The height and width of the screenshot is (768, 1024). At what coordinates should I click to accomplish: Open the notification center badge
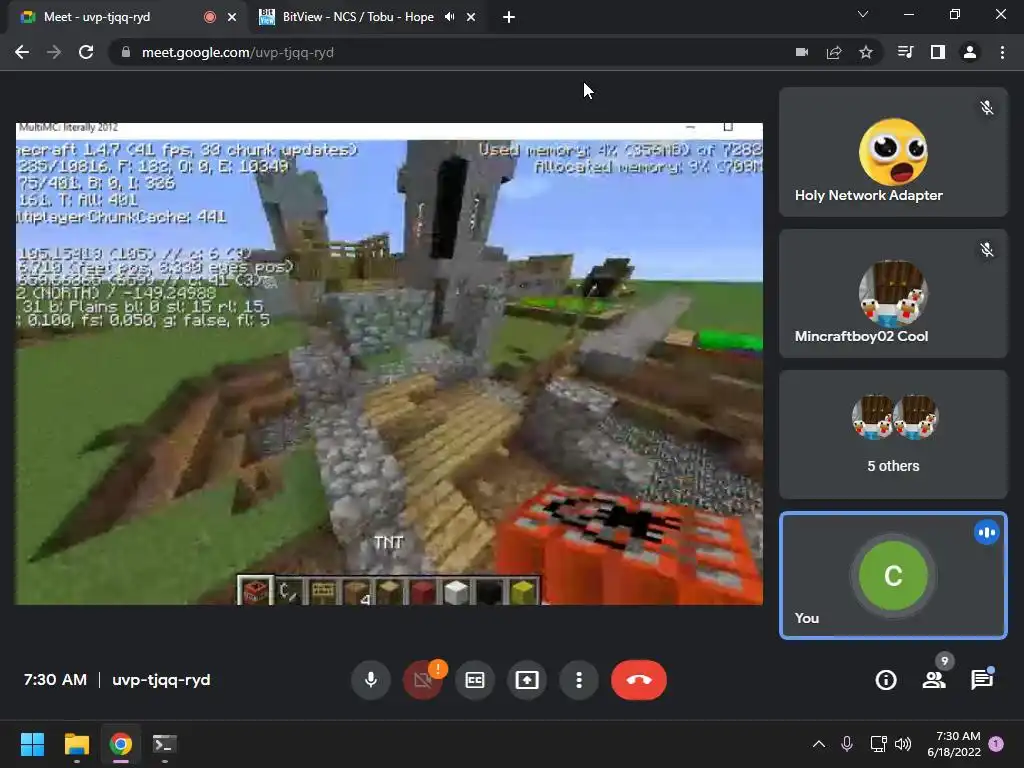coord(996,744)
